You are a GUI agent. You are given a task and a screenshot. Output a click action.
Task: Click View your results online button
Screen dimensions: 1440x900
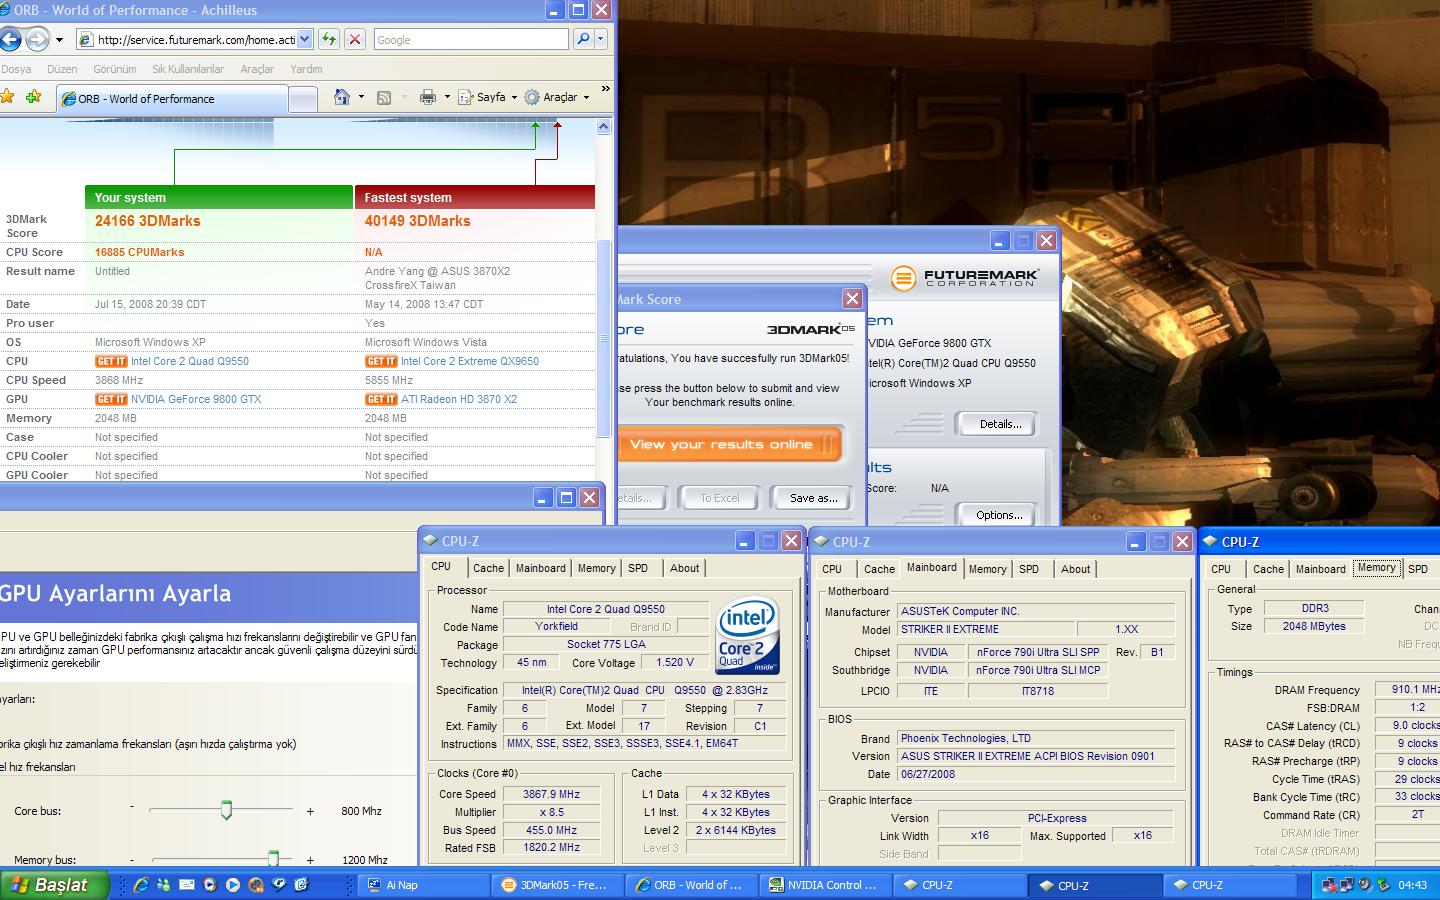(729, 444)
